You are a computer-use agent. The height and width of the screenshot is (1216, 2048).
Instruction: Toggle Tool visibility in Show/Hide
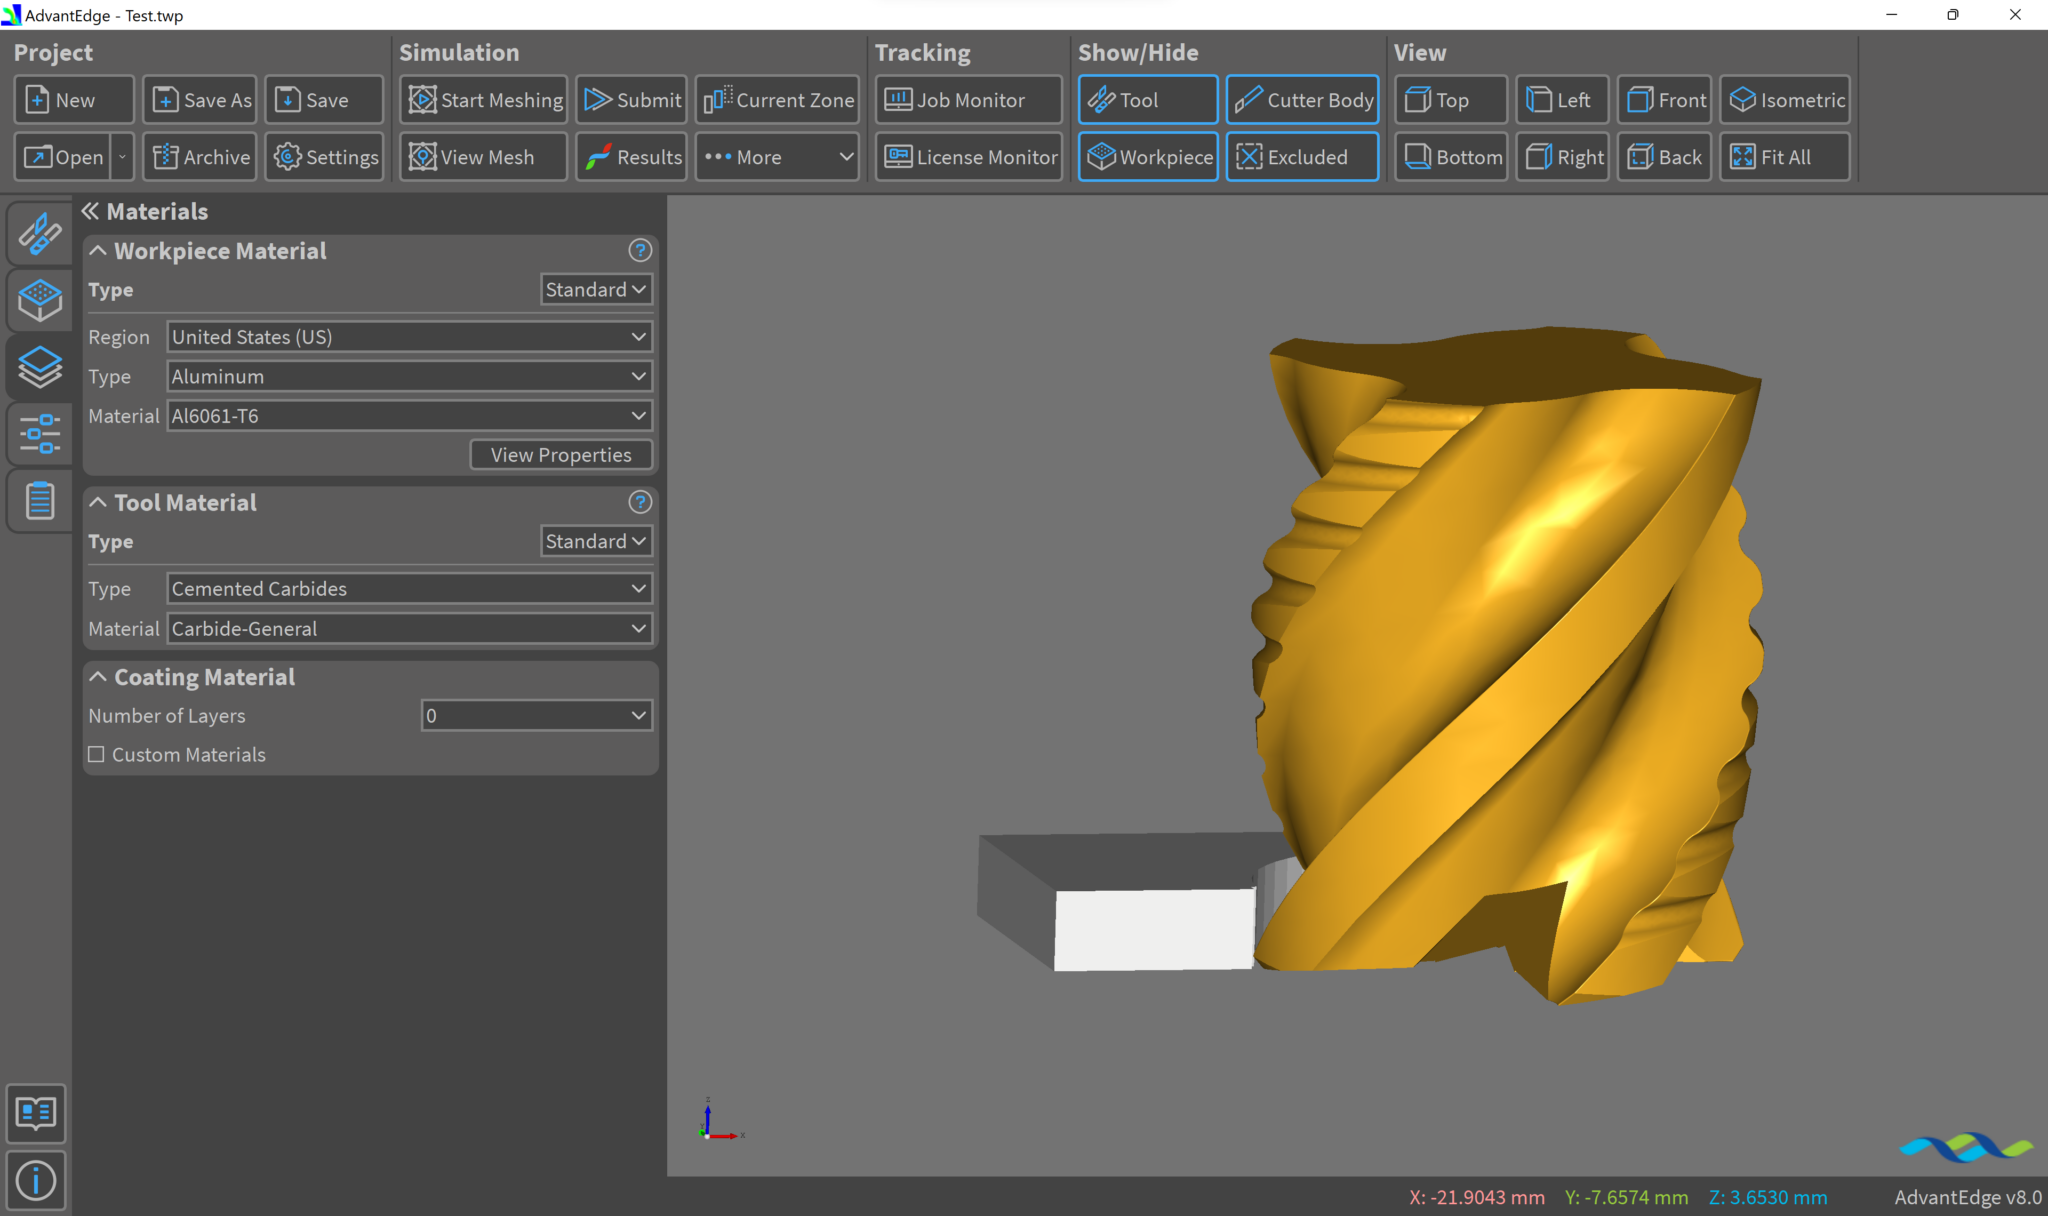pyautogui.click(x=1147, y=100)
